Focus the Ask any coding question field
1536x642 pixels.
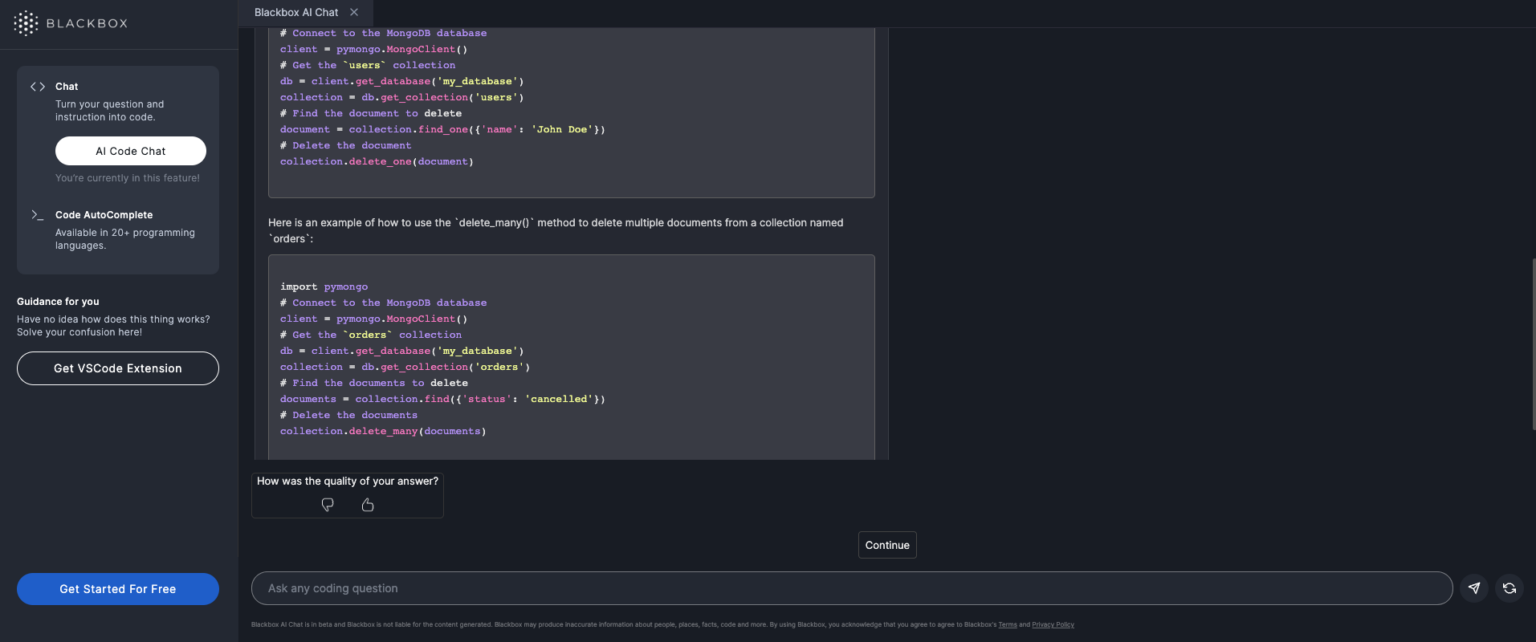[x=850, y=588]
